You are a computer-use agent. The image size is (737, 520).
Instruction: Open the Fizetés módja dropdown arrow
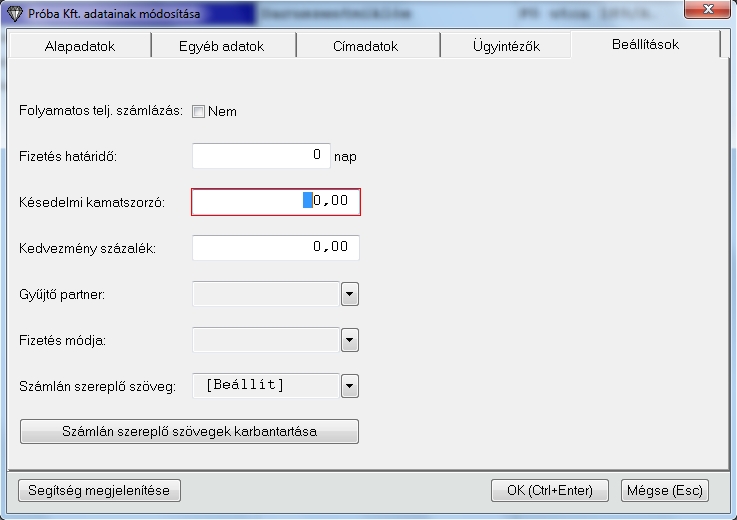point(350,340)
